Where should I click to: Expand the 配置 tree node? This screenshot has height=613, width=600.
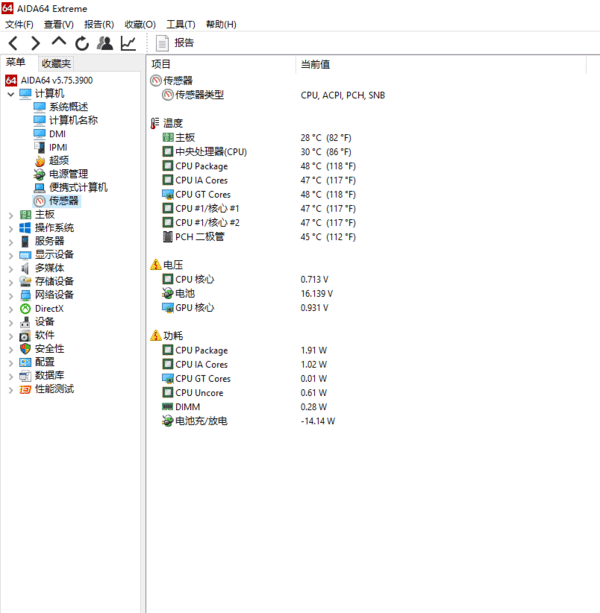coord(11,362)
